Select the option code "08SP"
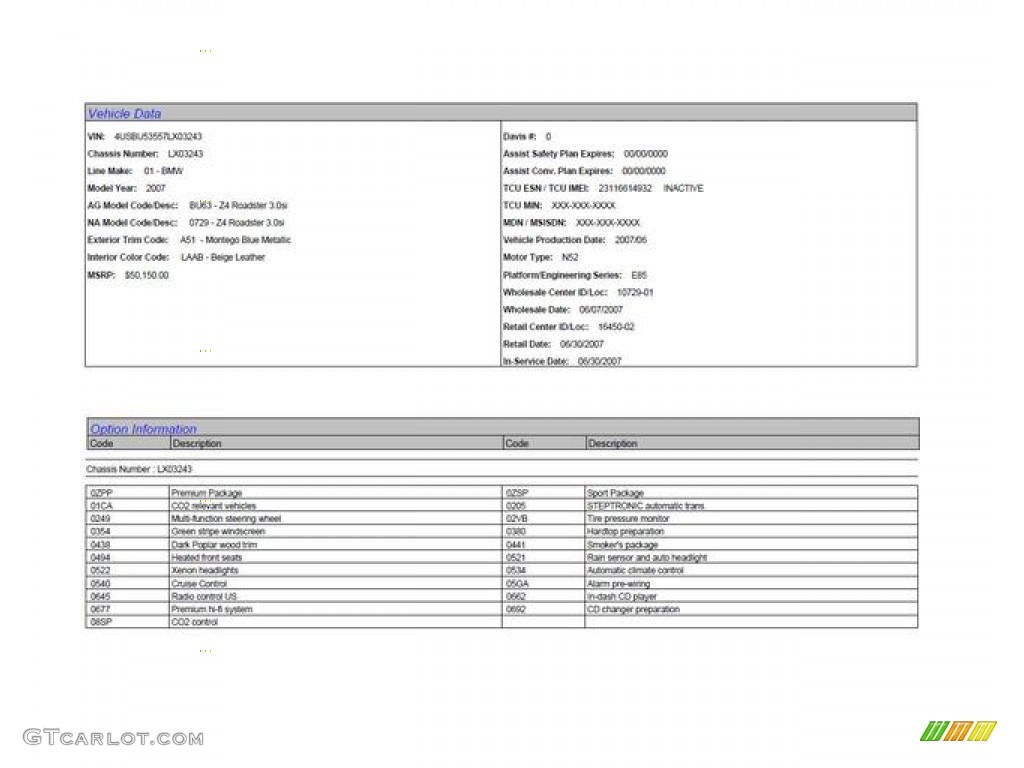Image resolution: width=1024 pixels, height=768 pixels. point(101,622)
